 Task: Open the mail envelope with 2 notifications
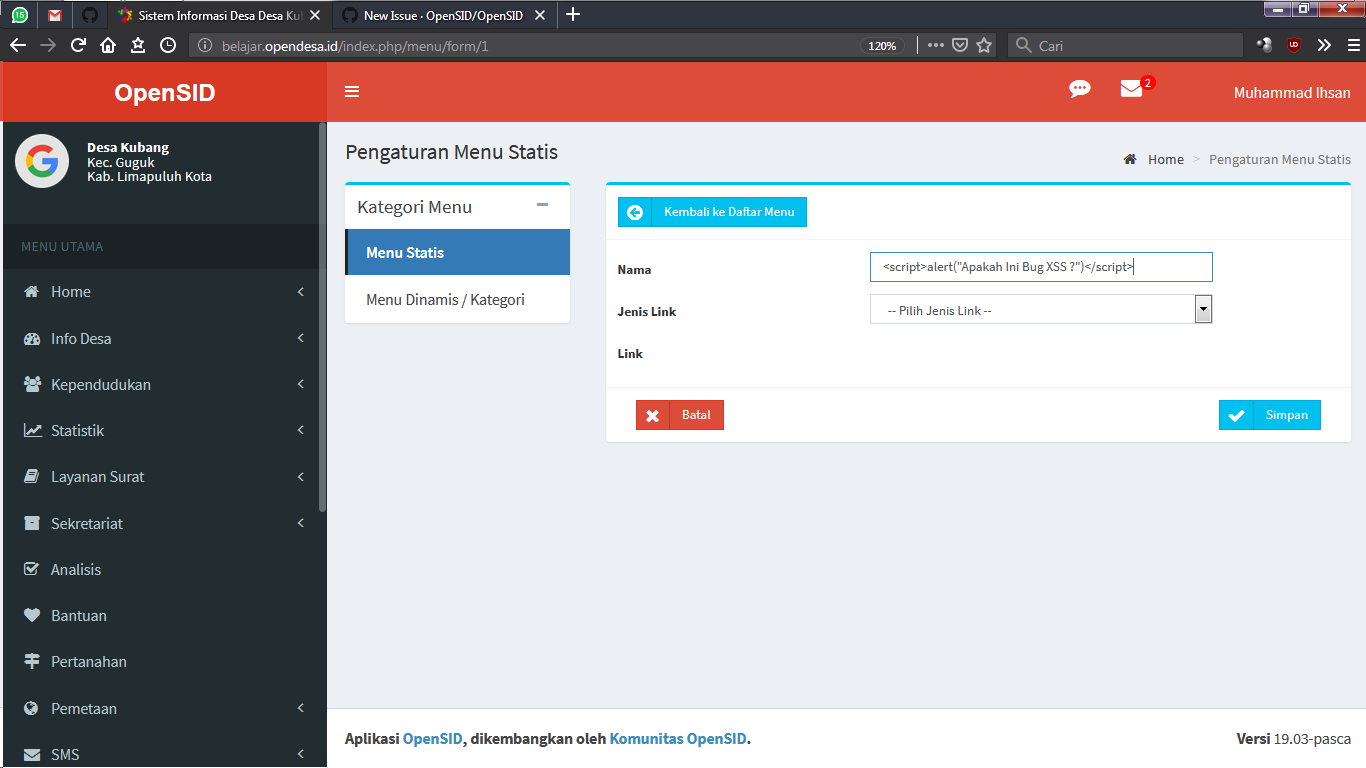coord(1135,88)
